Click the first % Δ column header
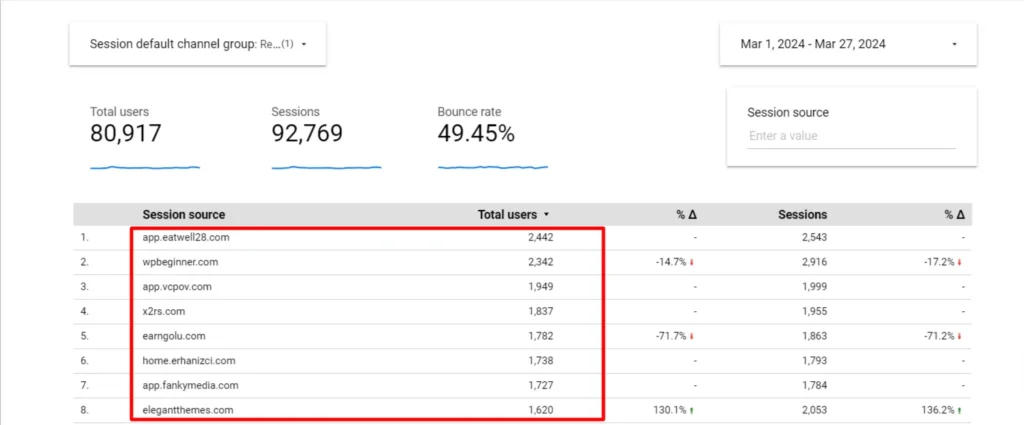 [686, 214]
